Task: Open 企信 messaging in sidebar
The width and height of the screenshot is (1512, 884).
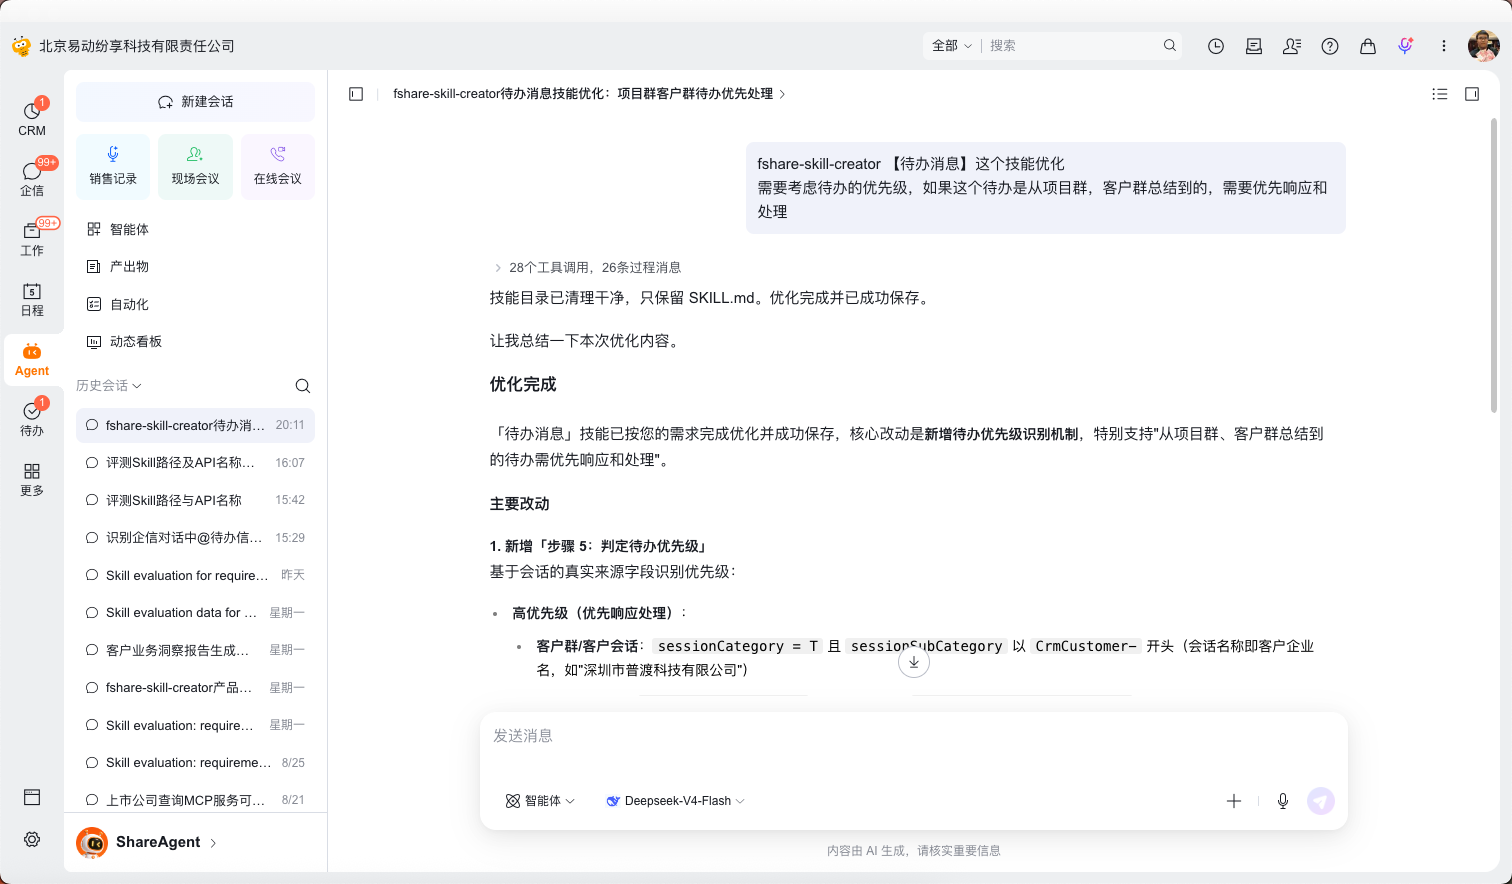Action: [x=32, y=178]
